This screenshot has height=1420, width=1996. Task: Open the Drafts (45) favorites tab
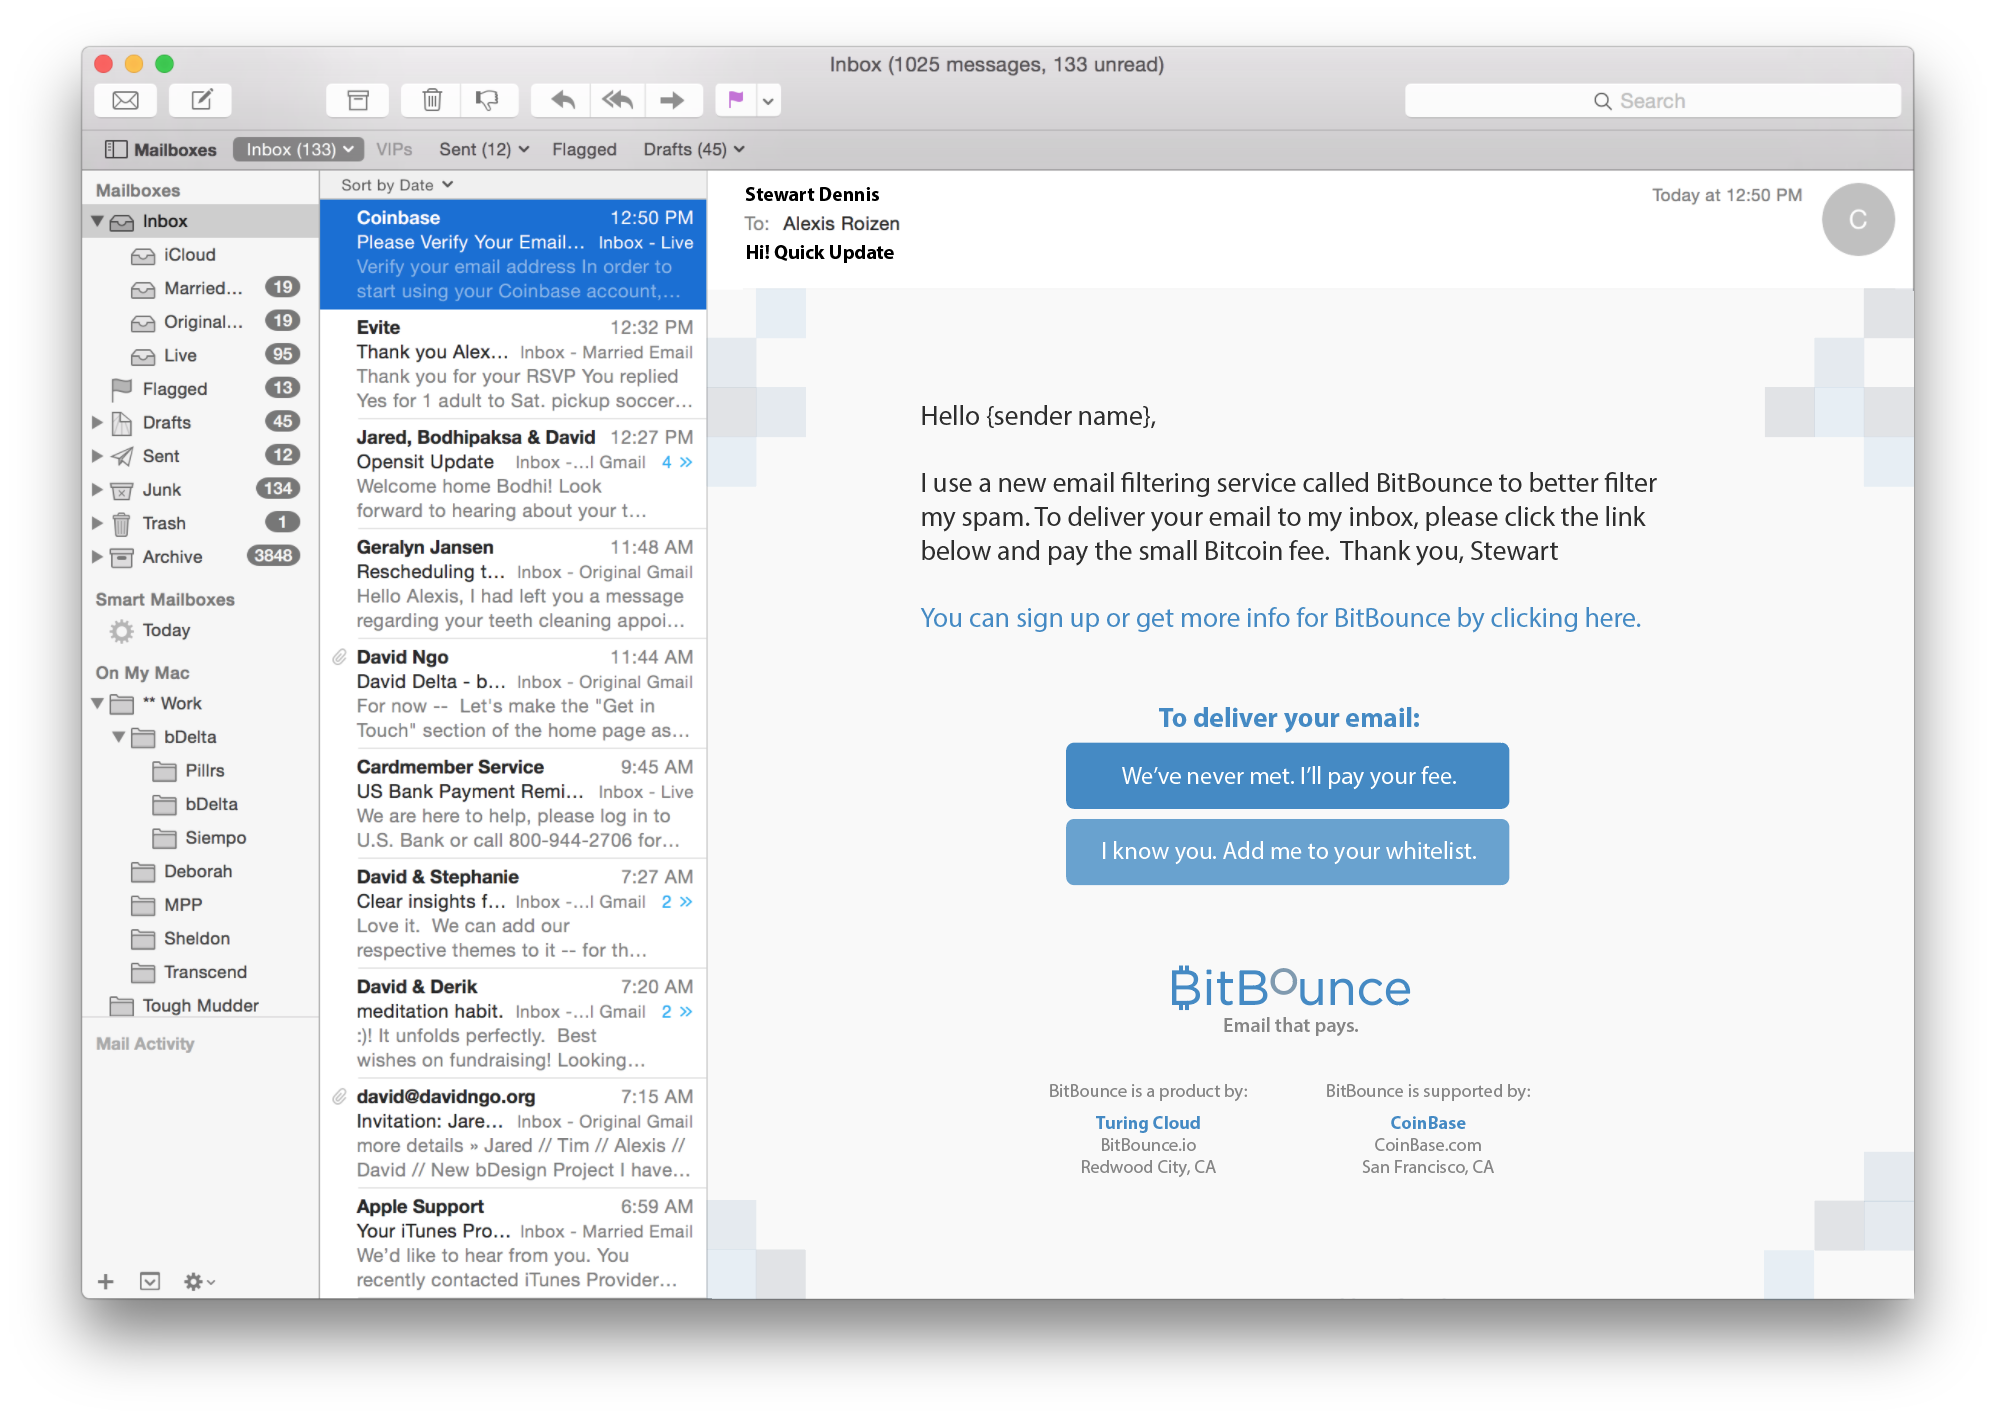click(x=694, y=150)
